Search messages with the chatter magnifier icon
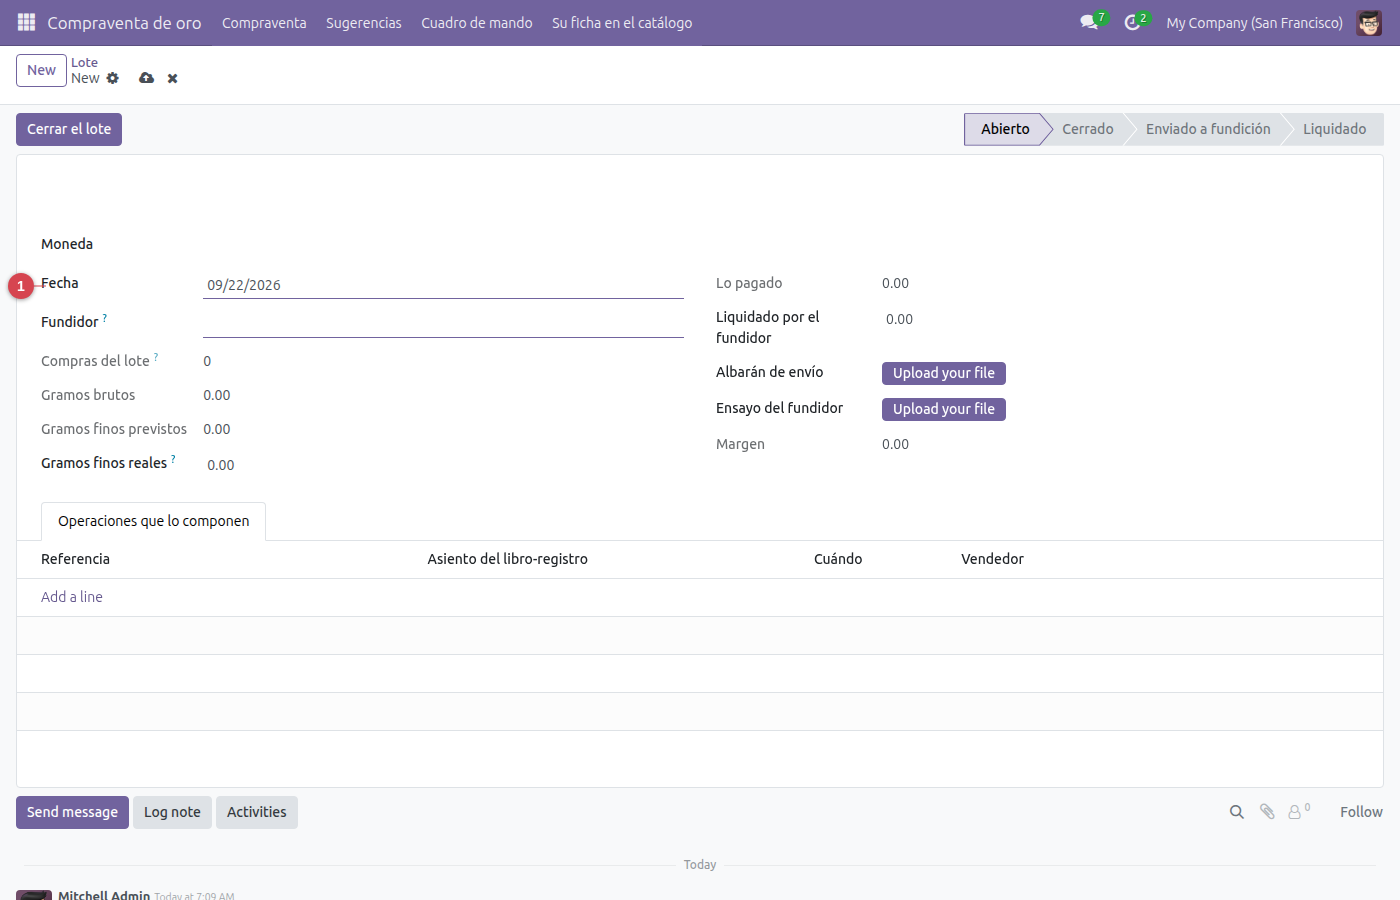 coord(1237,812)
